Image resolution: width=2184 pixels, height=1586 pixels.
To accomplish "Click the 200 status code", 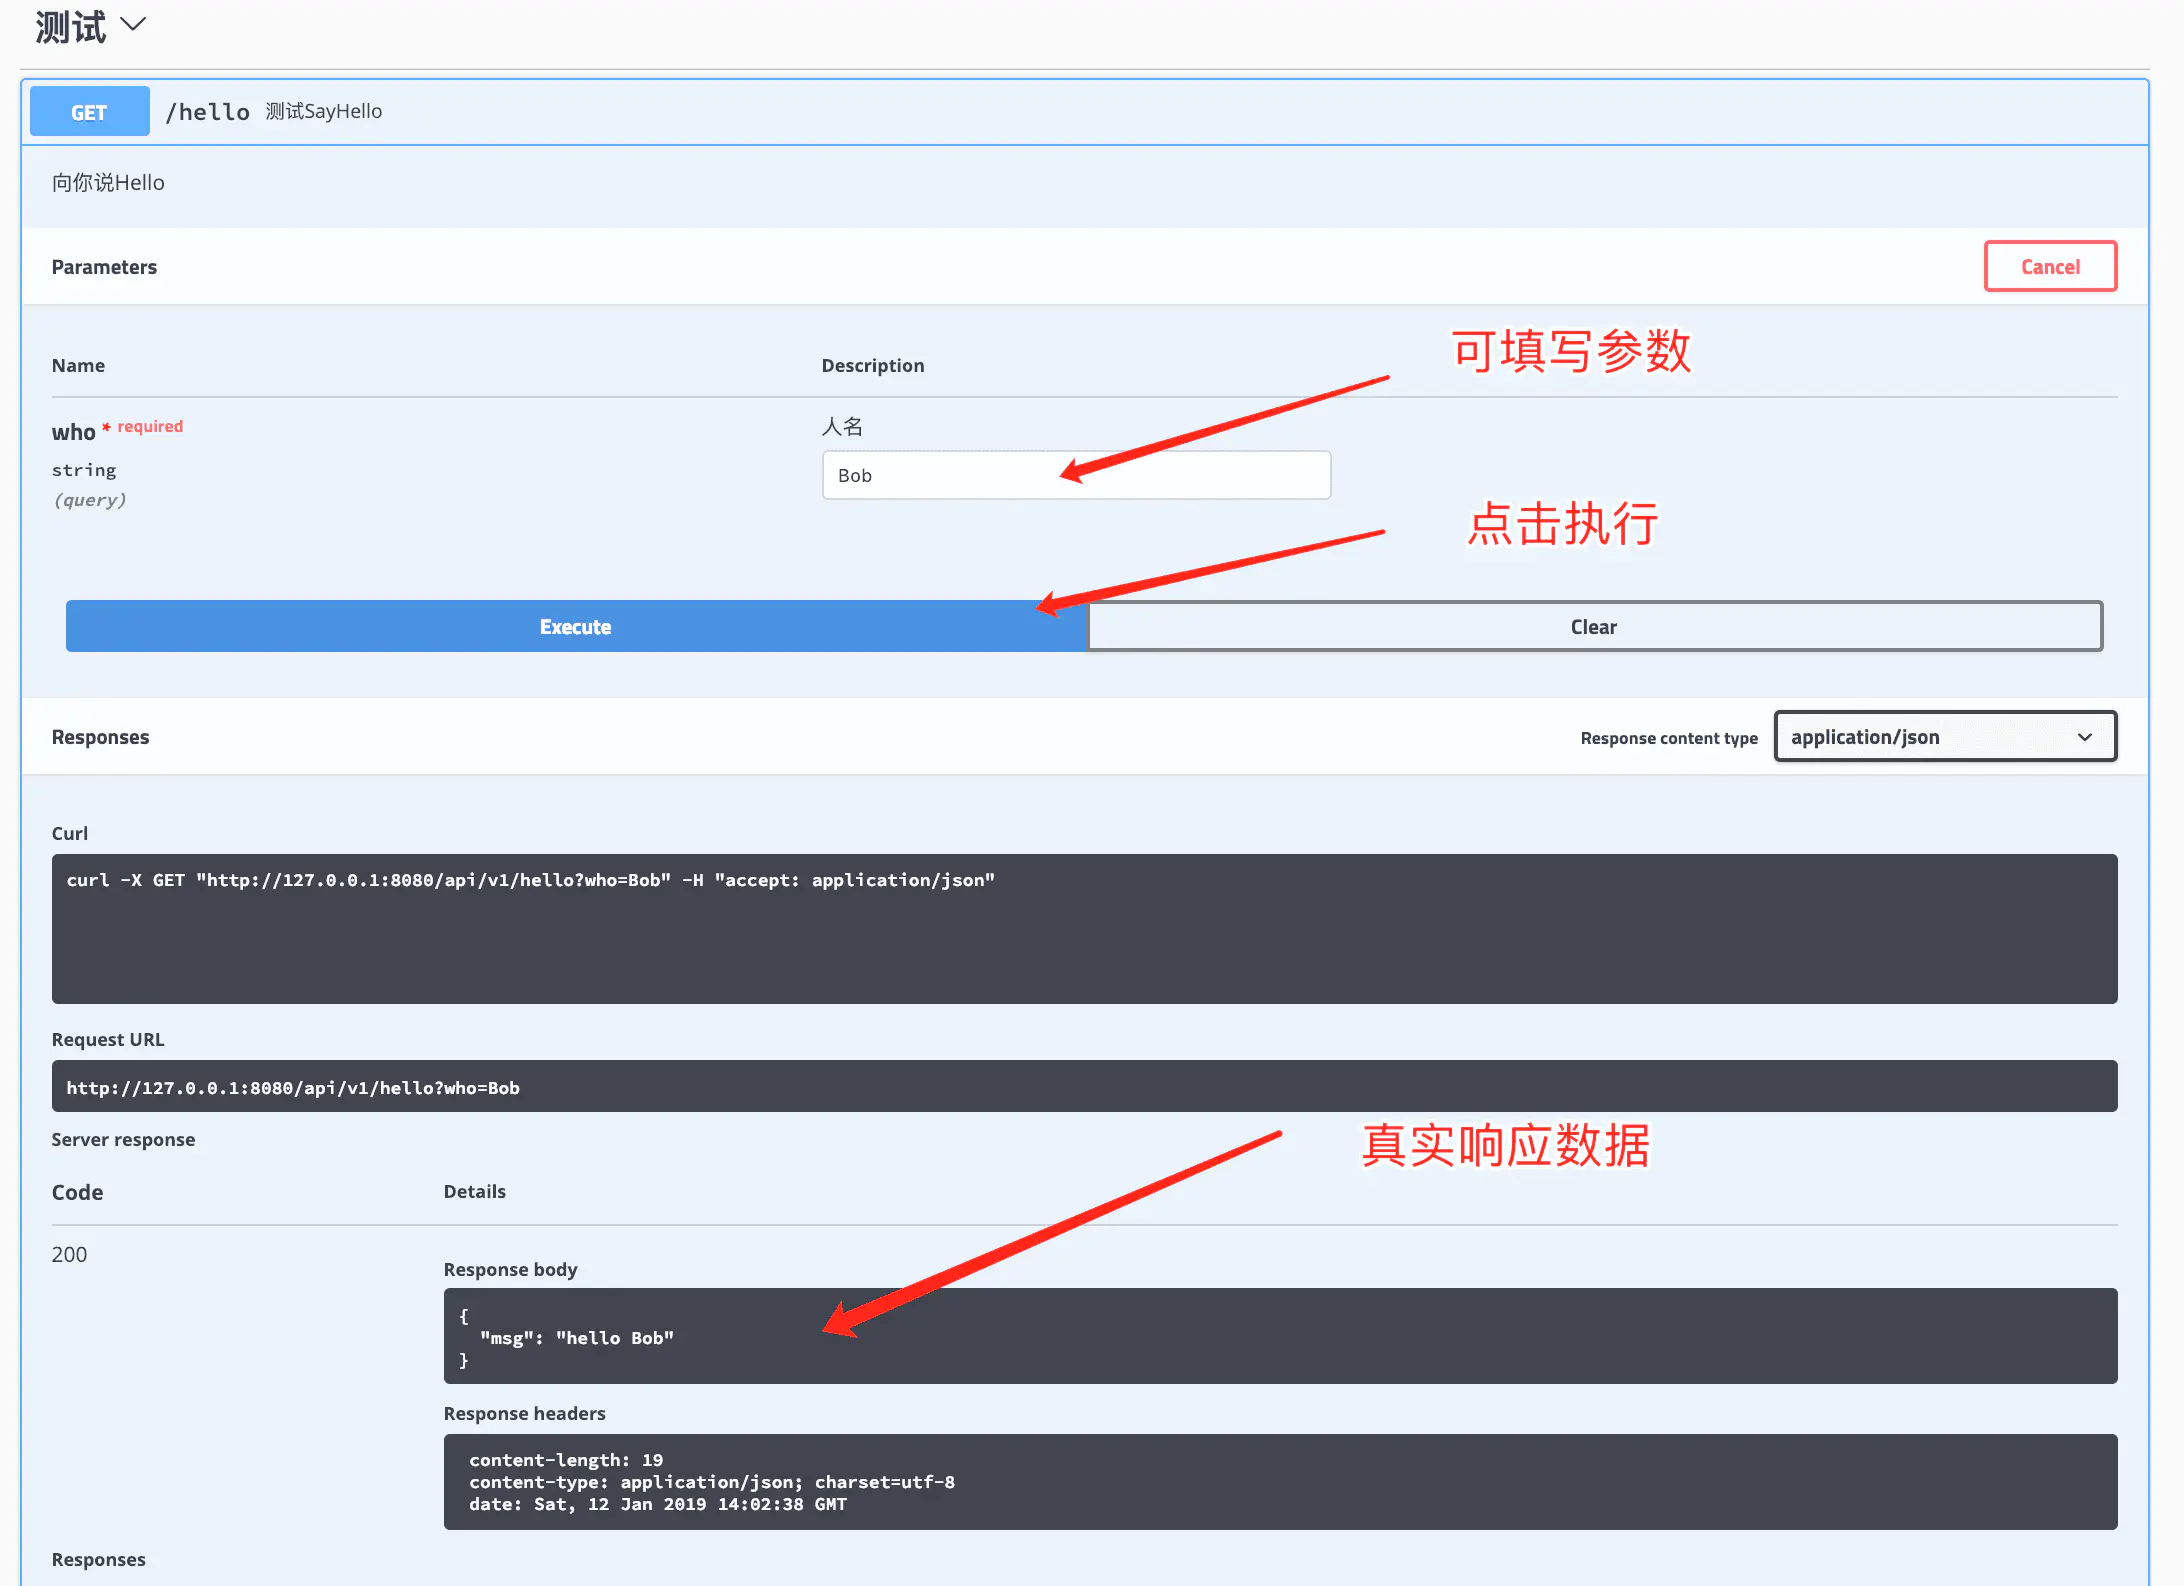I will (69, 1255).
